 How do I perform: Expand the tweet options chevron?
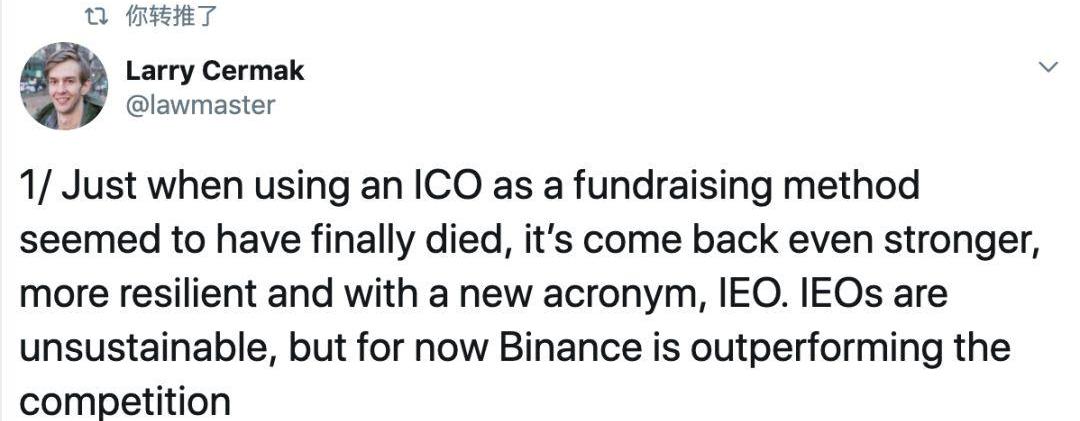pos(1048,67)
